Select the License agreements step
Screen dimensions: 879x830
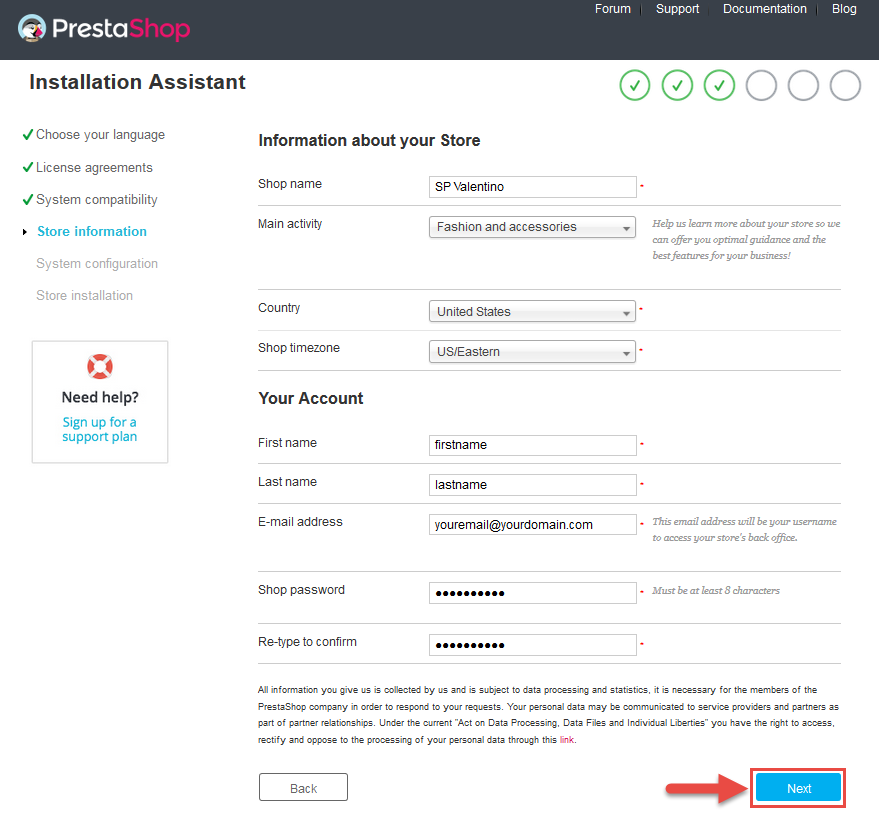94,167
